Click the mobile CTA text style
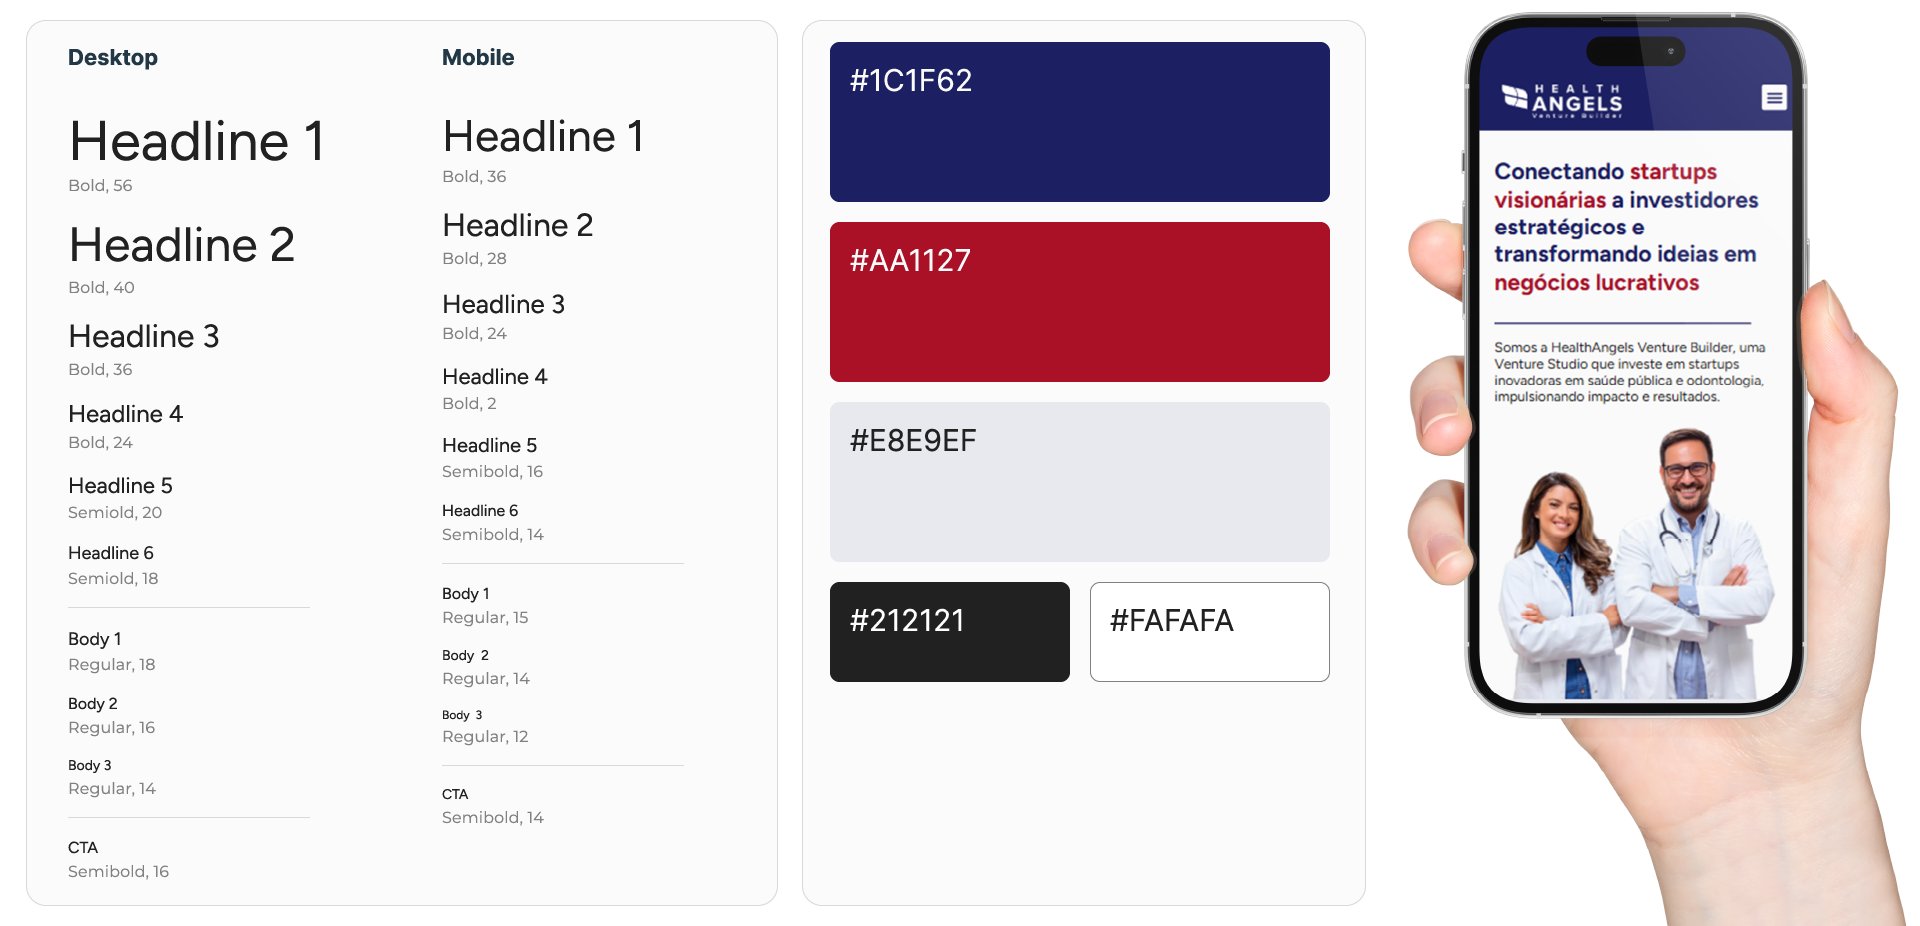1920x926 pixels. tap(455, 794)
